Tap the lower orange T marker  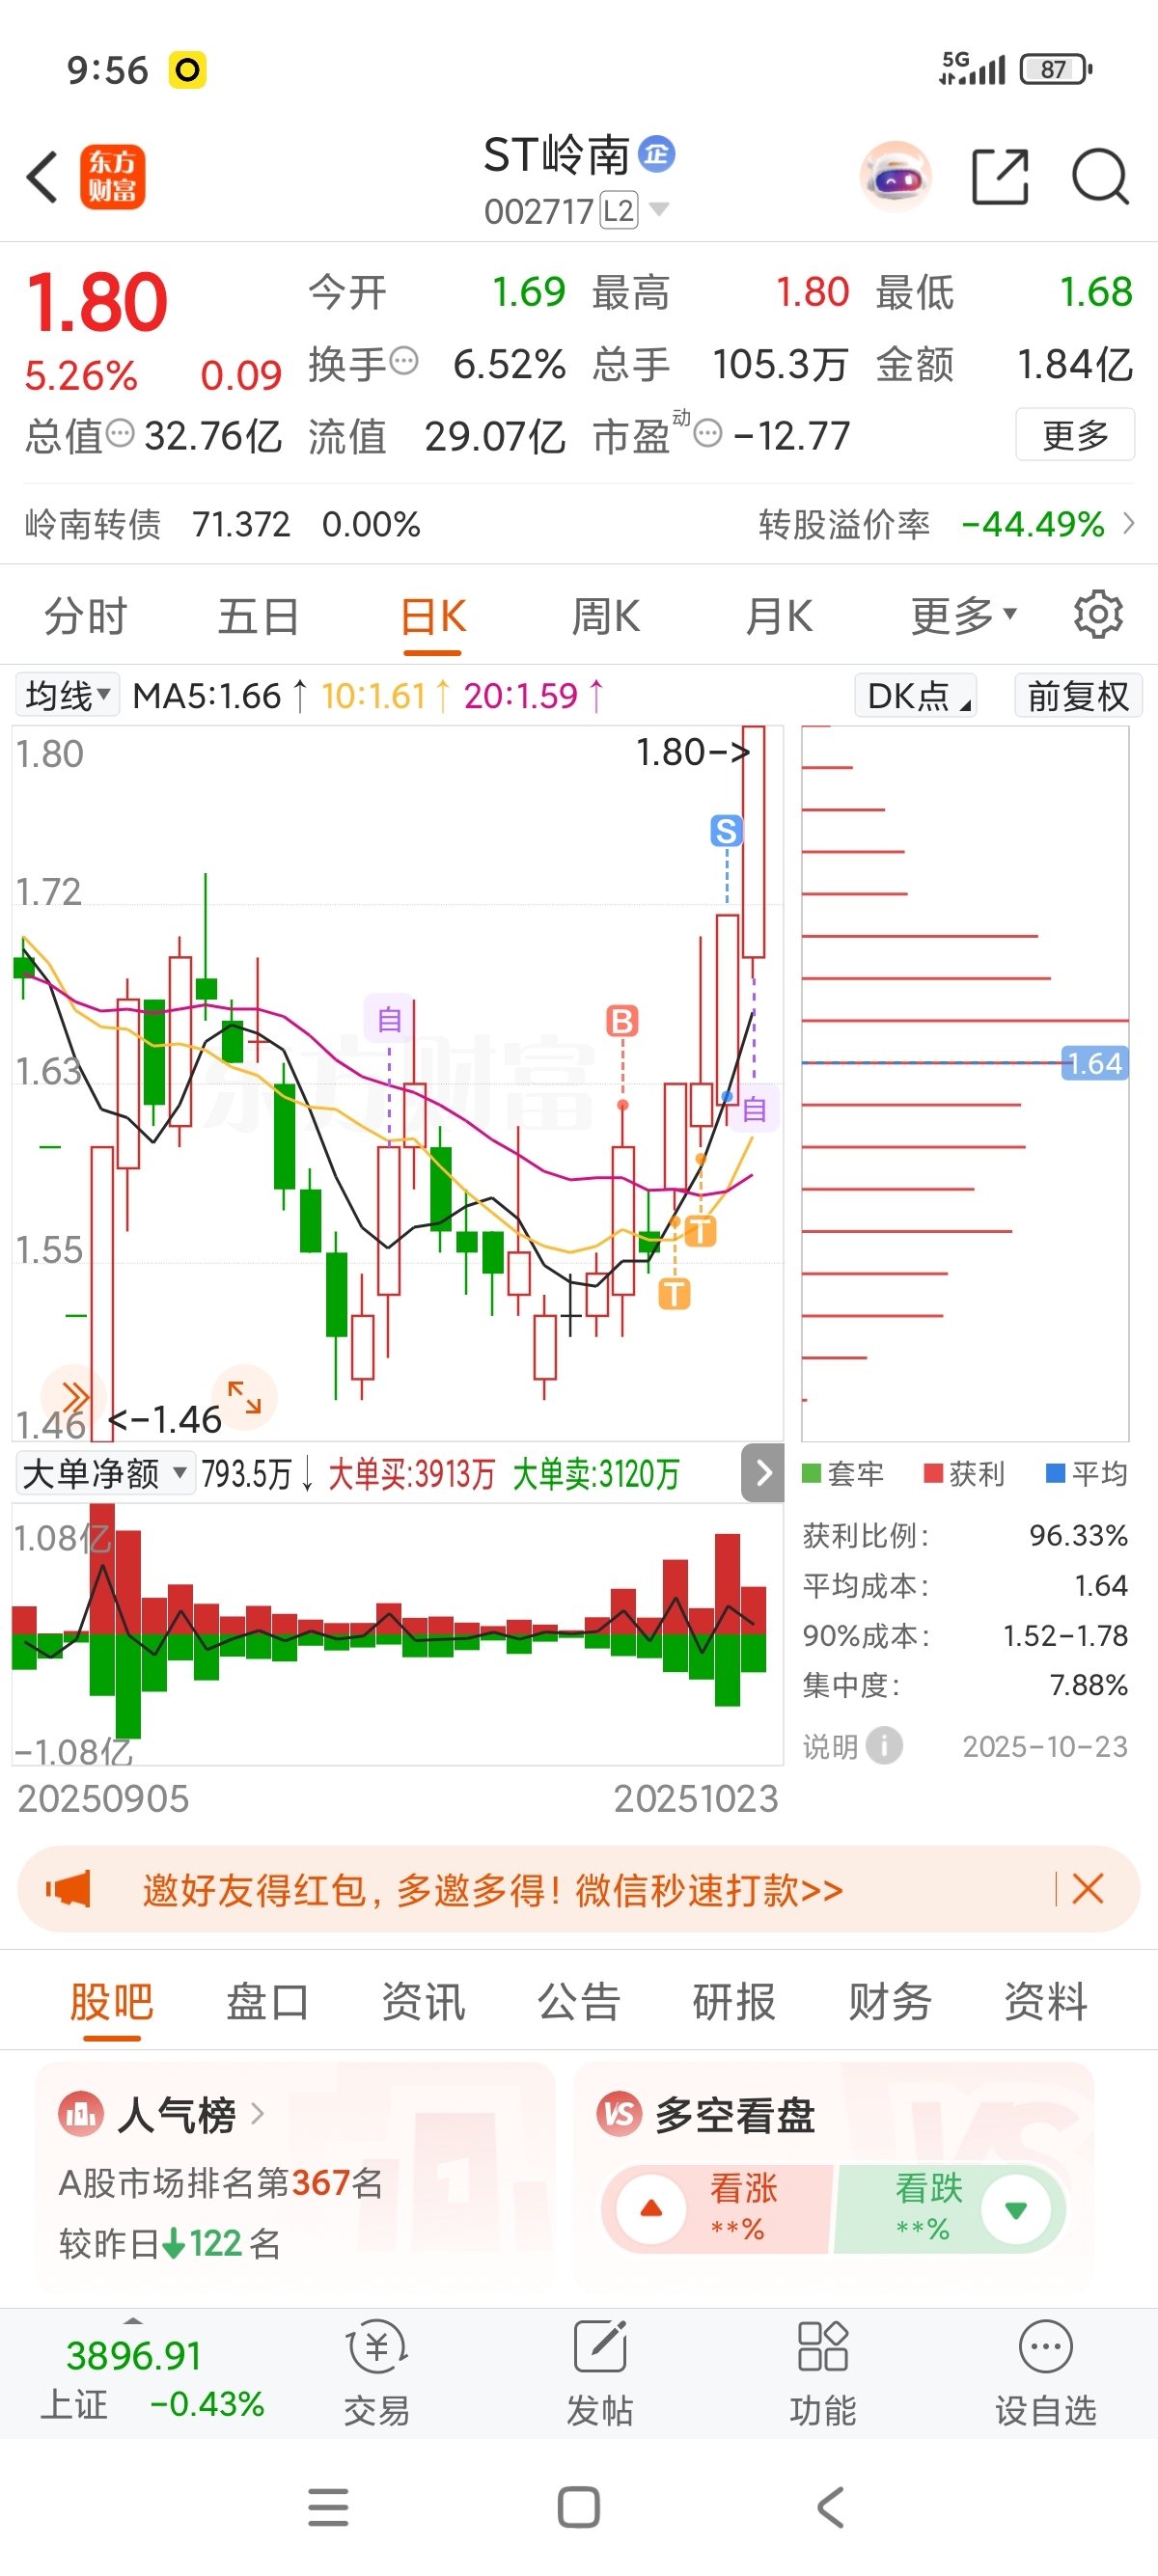tap(674, 1294)
